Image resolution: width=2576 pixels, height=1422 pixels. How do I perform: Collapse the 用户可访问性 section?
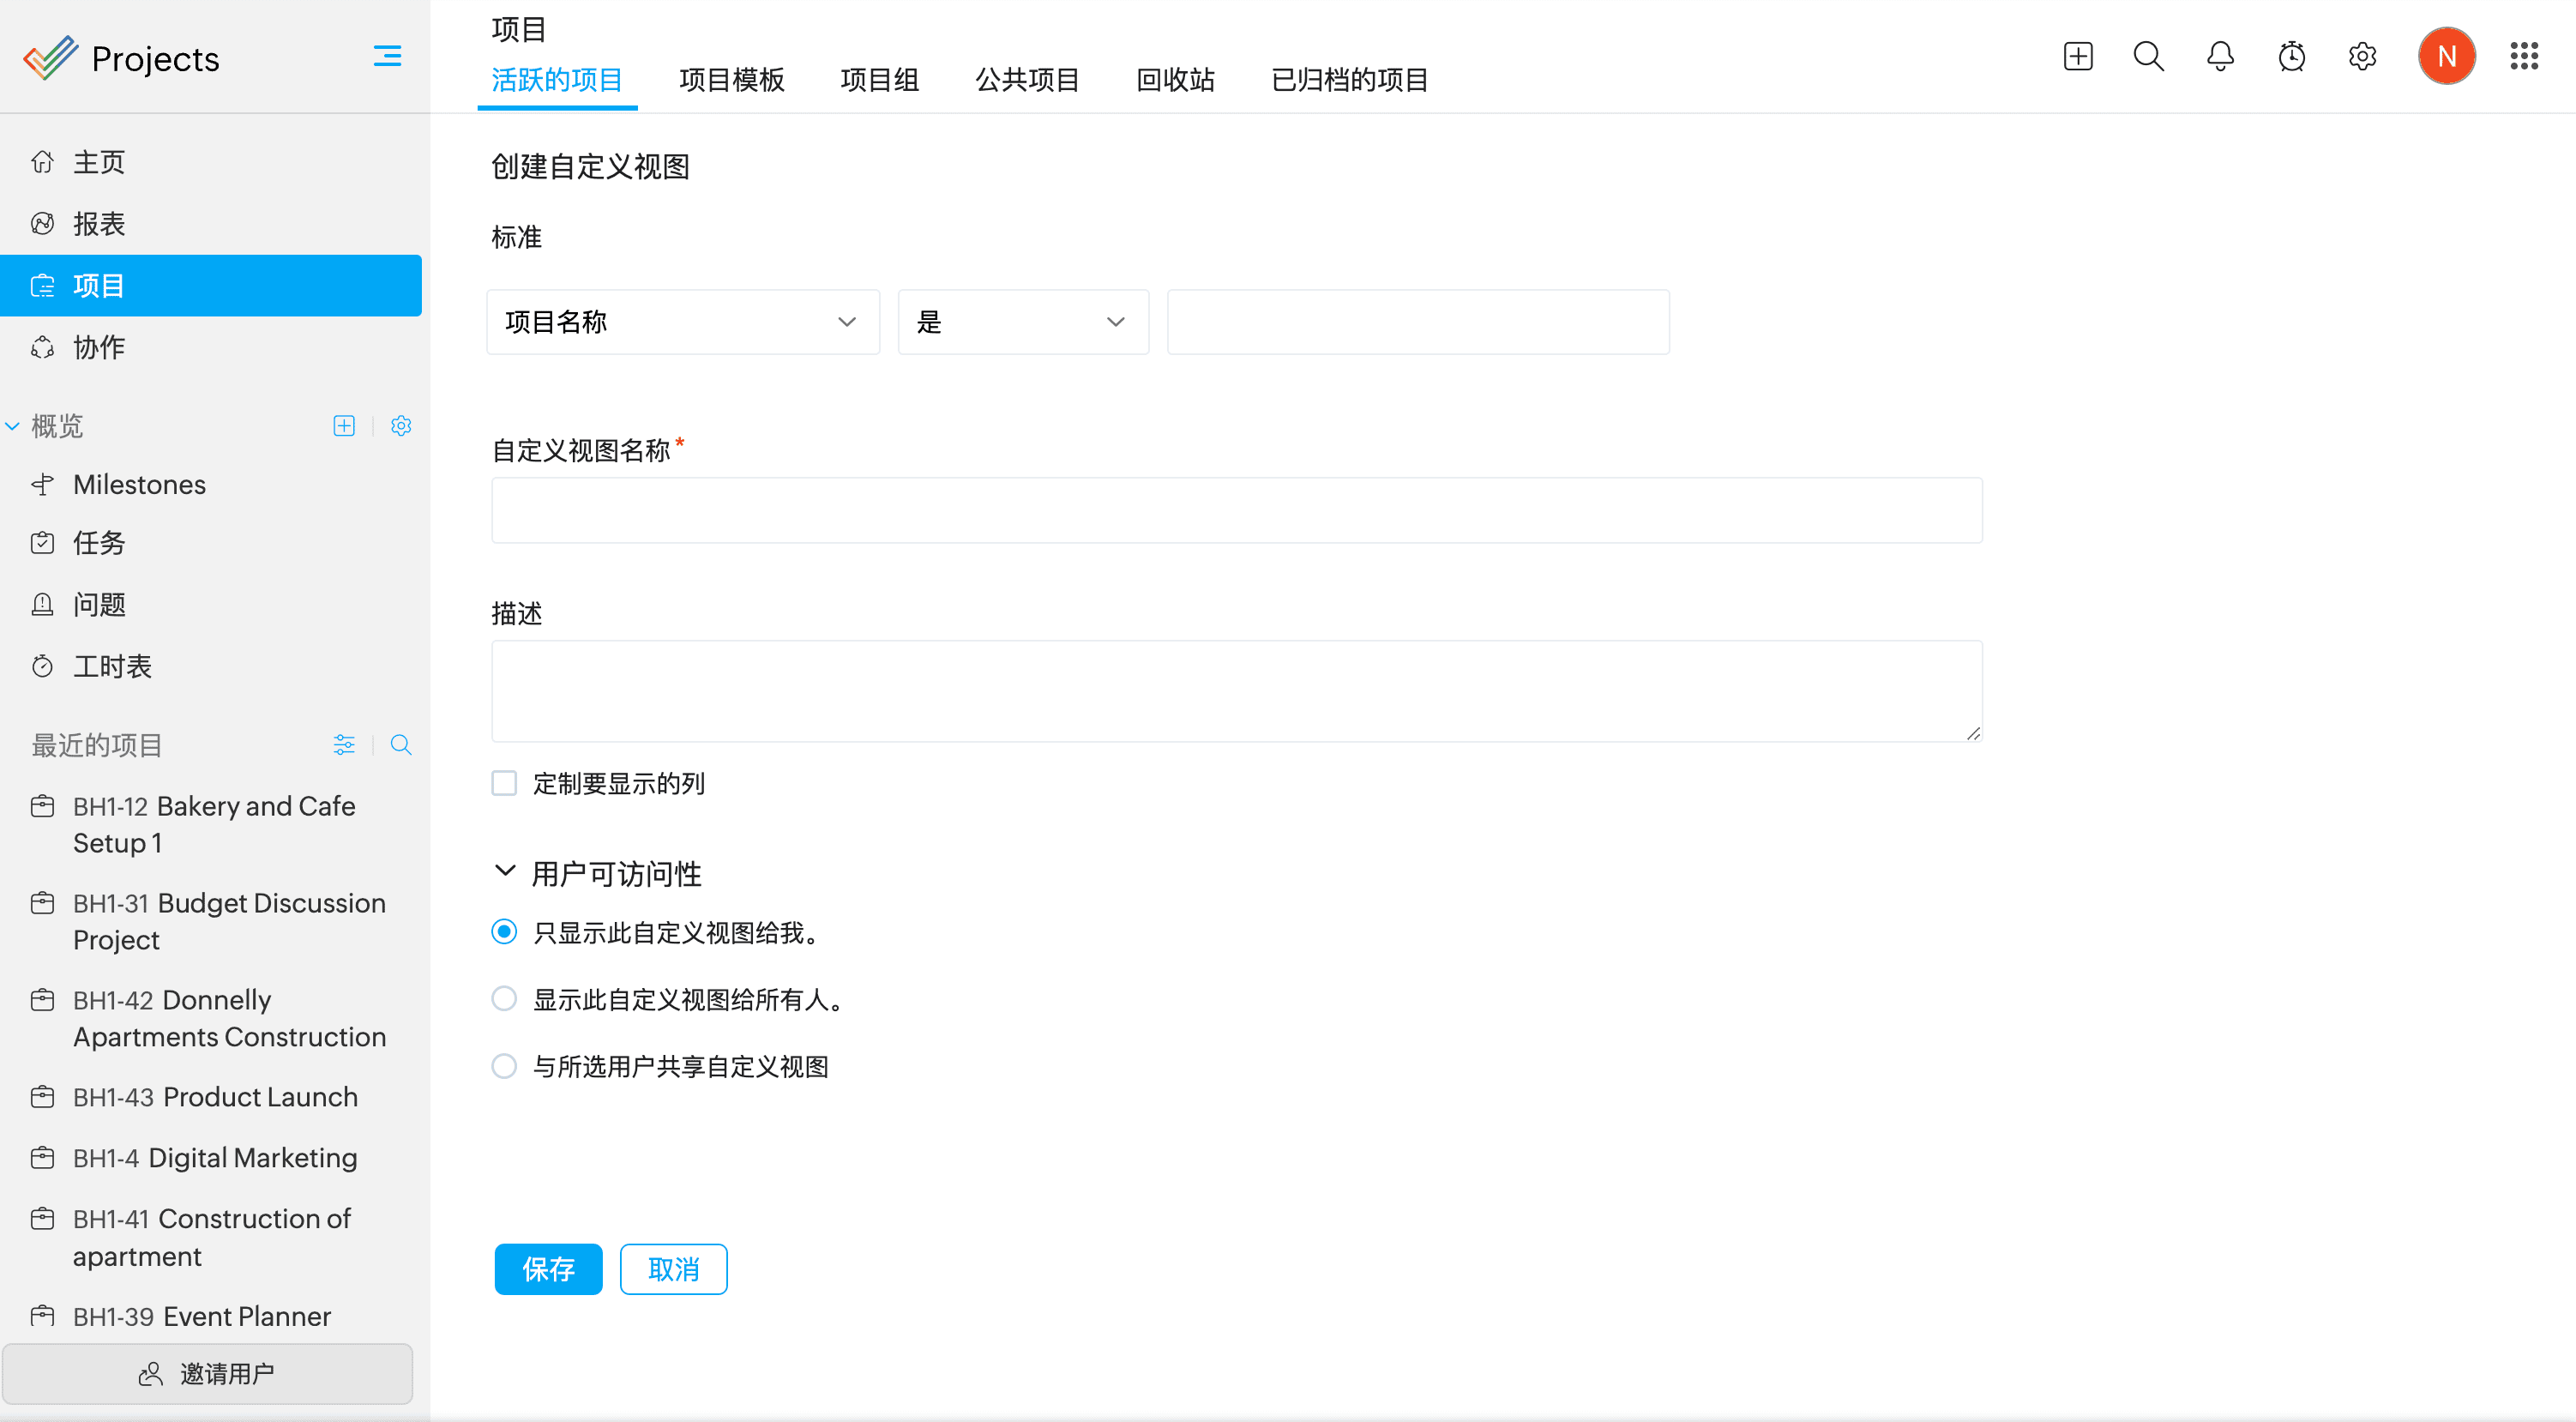505,872
